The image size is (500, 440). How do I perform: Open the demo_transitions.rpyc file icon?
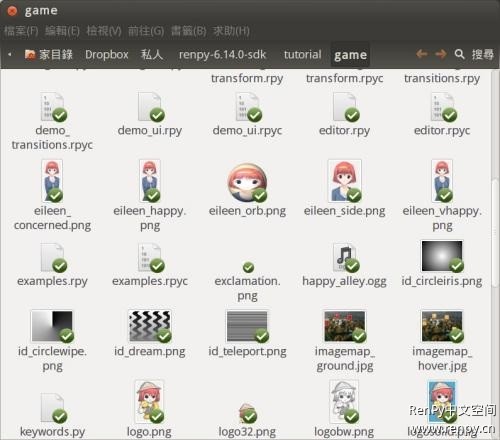point(53,107)
